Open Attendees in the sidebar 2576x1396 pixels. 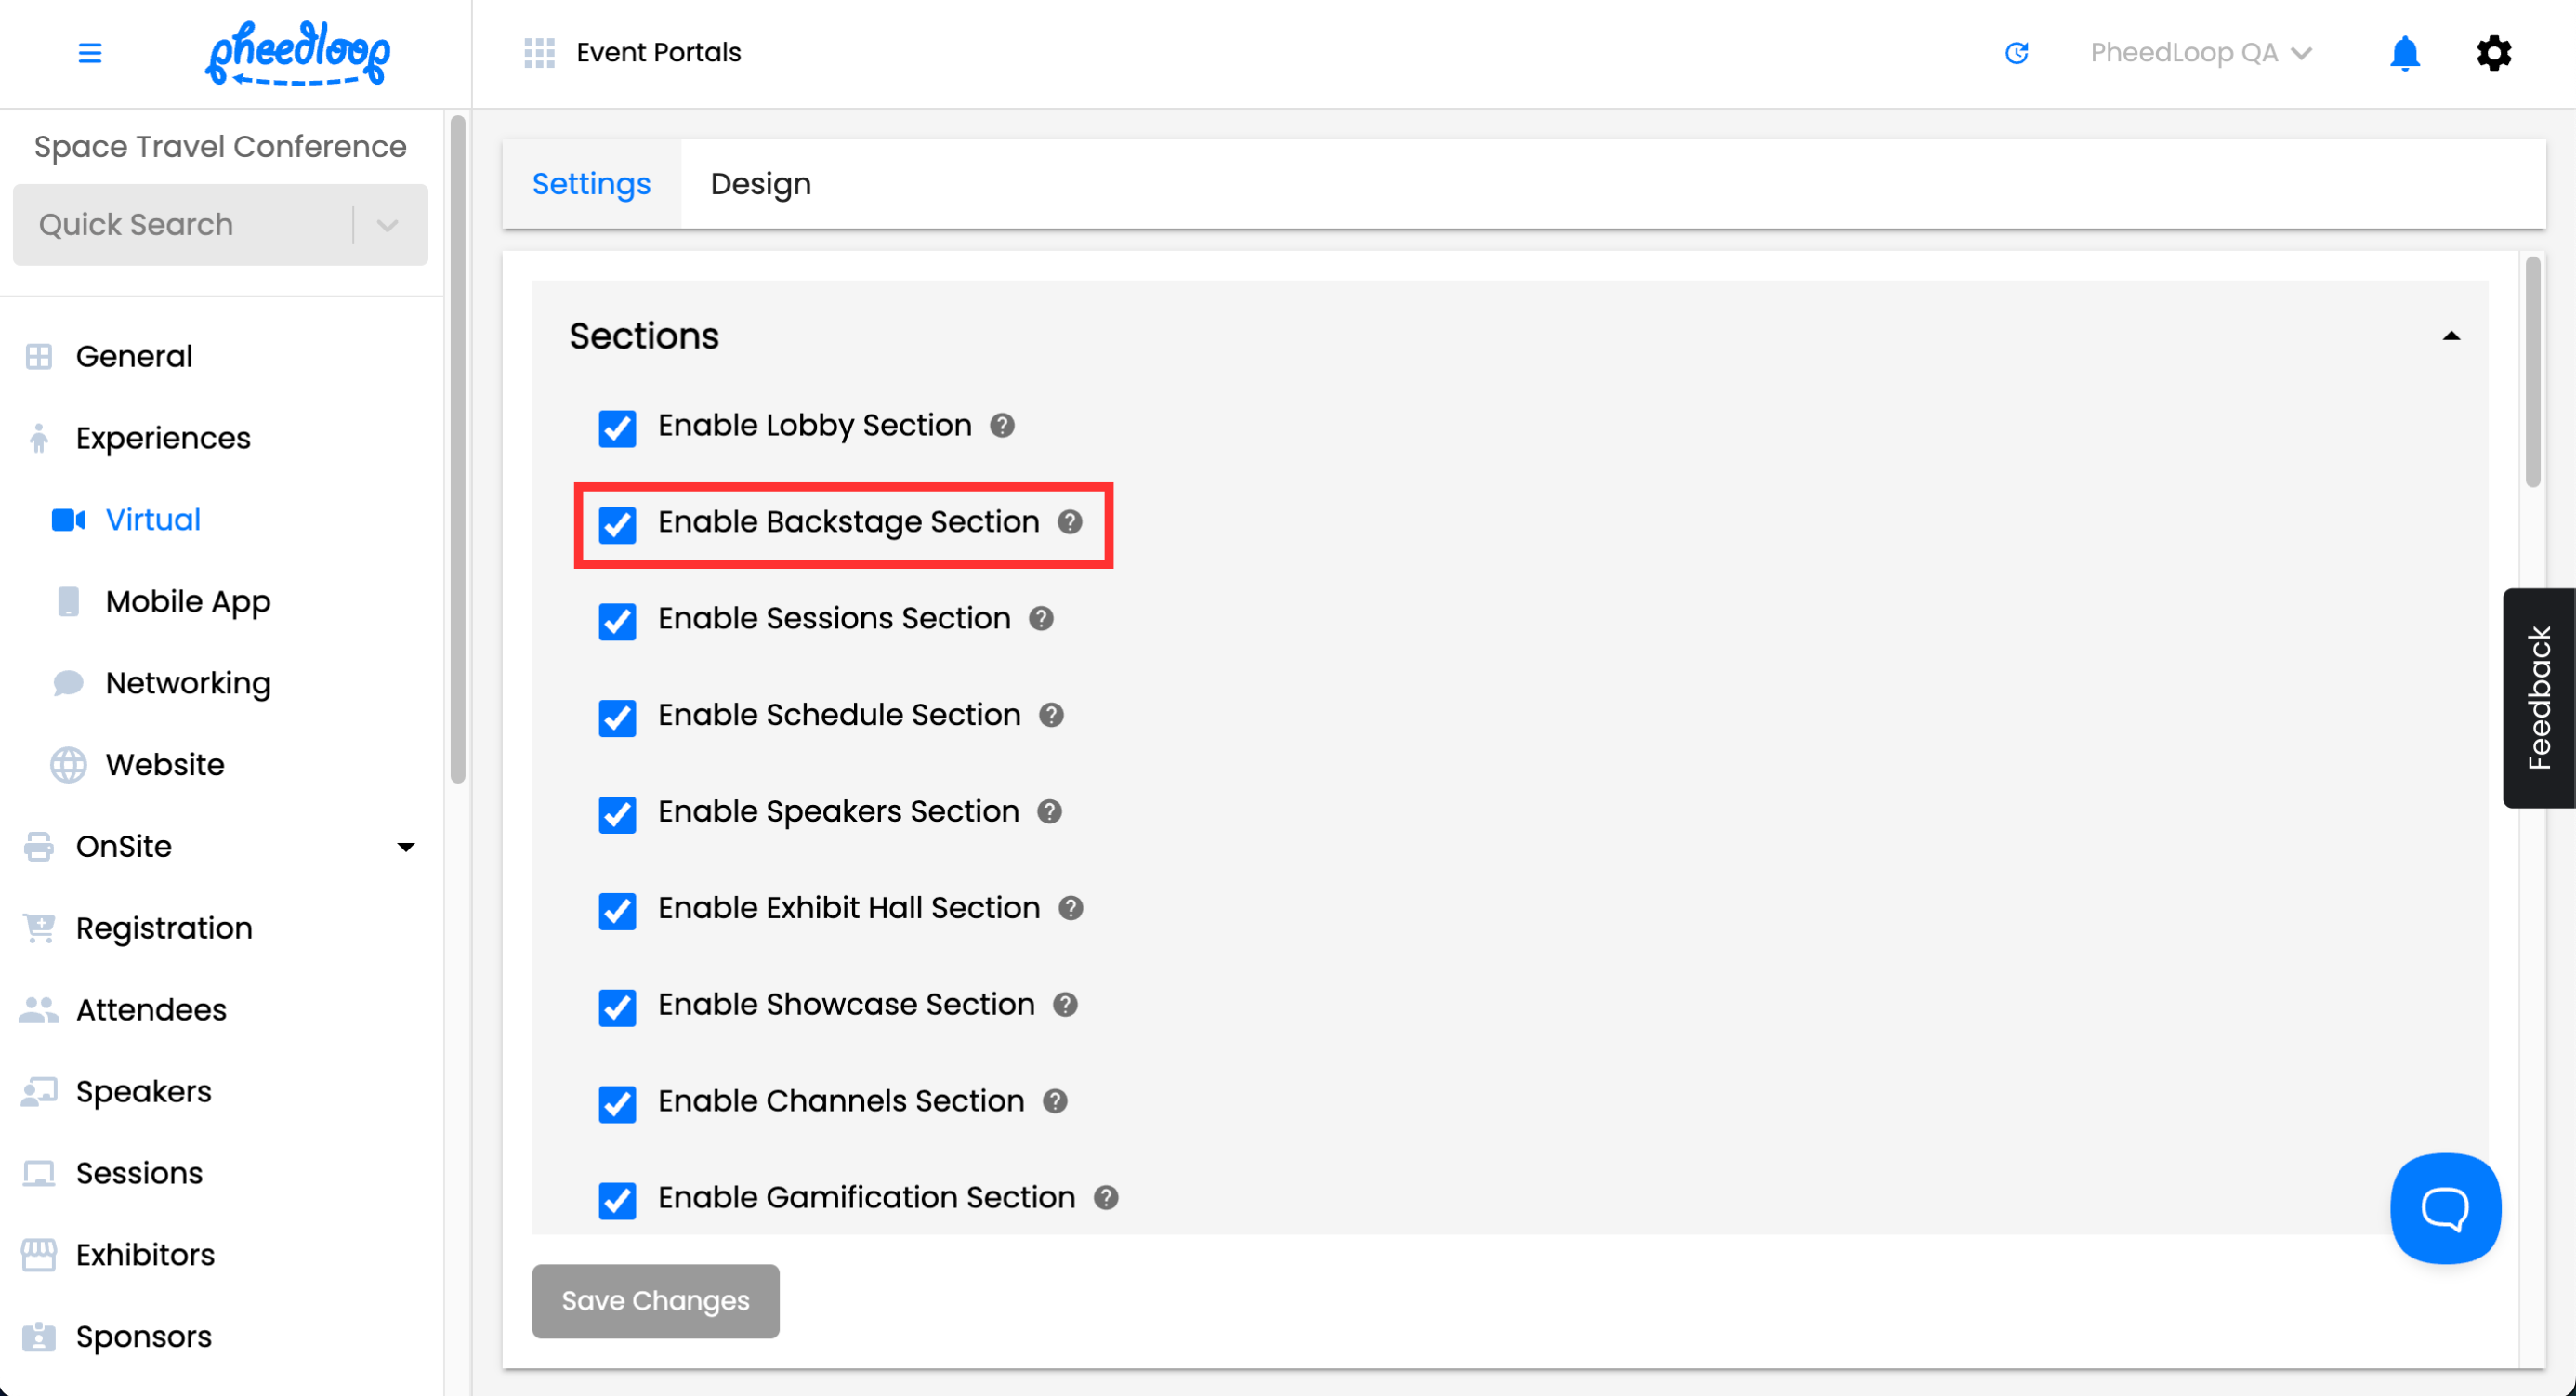151,1010
